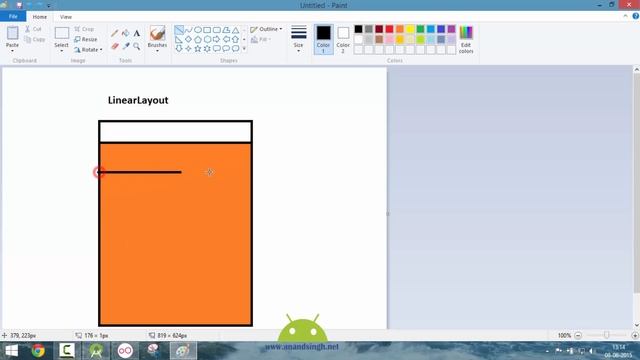Choose the Five-point star shape
The height and width of the screenshot is (360, 640).
coord(198,49)
